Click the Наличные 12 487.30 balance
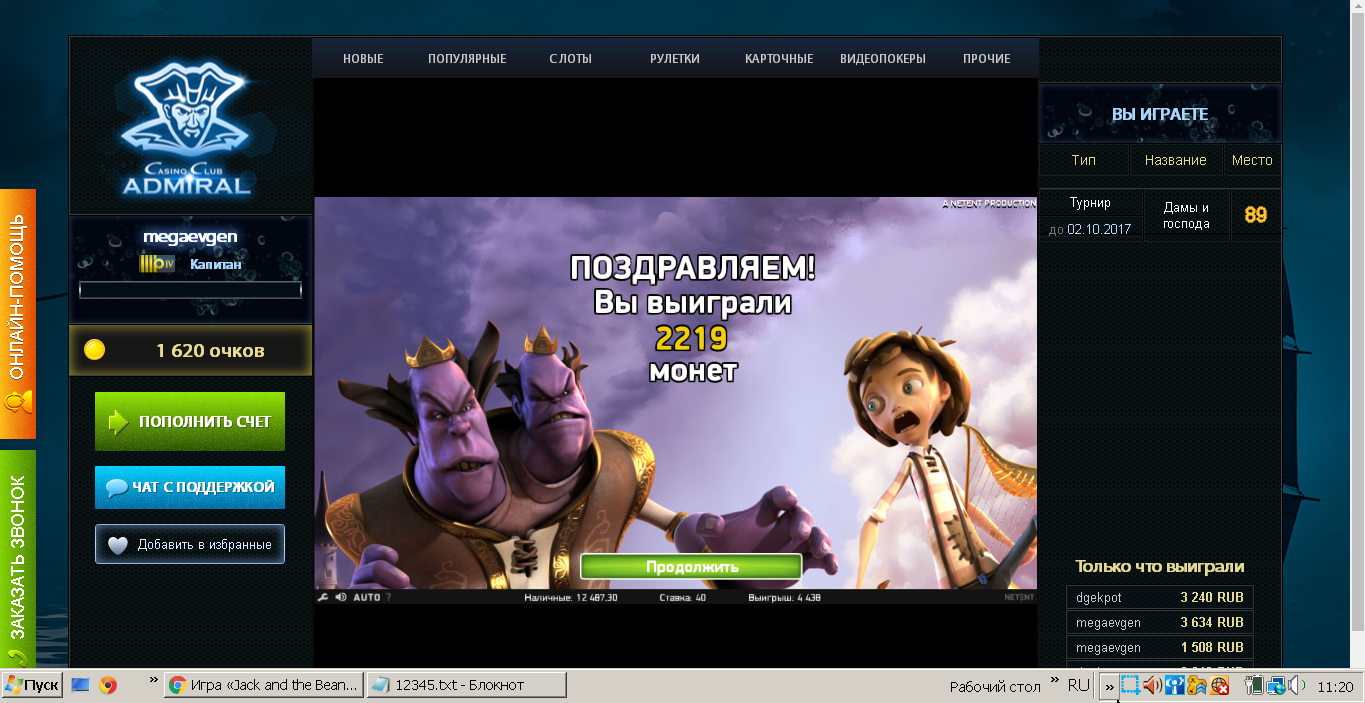 point(571,597)
